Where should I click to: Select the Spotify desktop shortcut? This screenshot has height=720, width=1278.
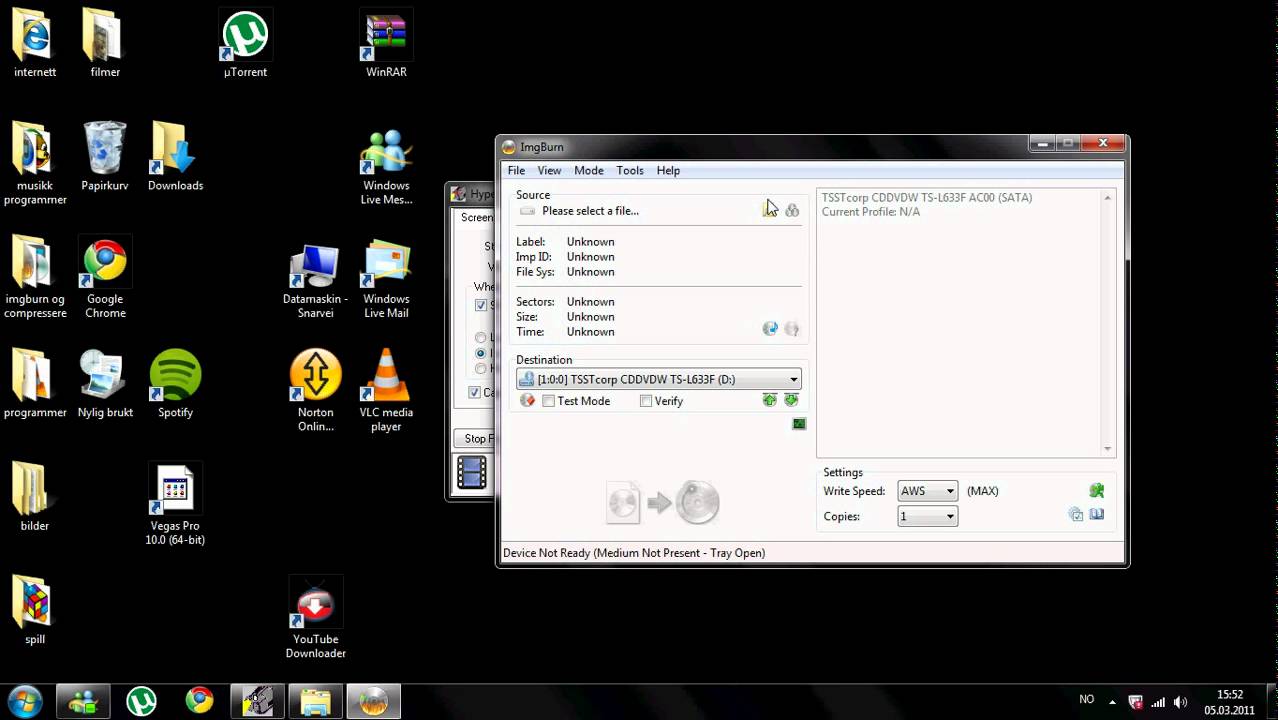175,385
